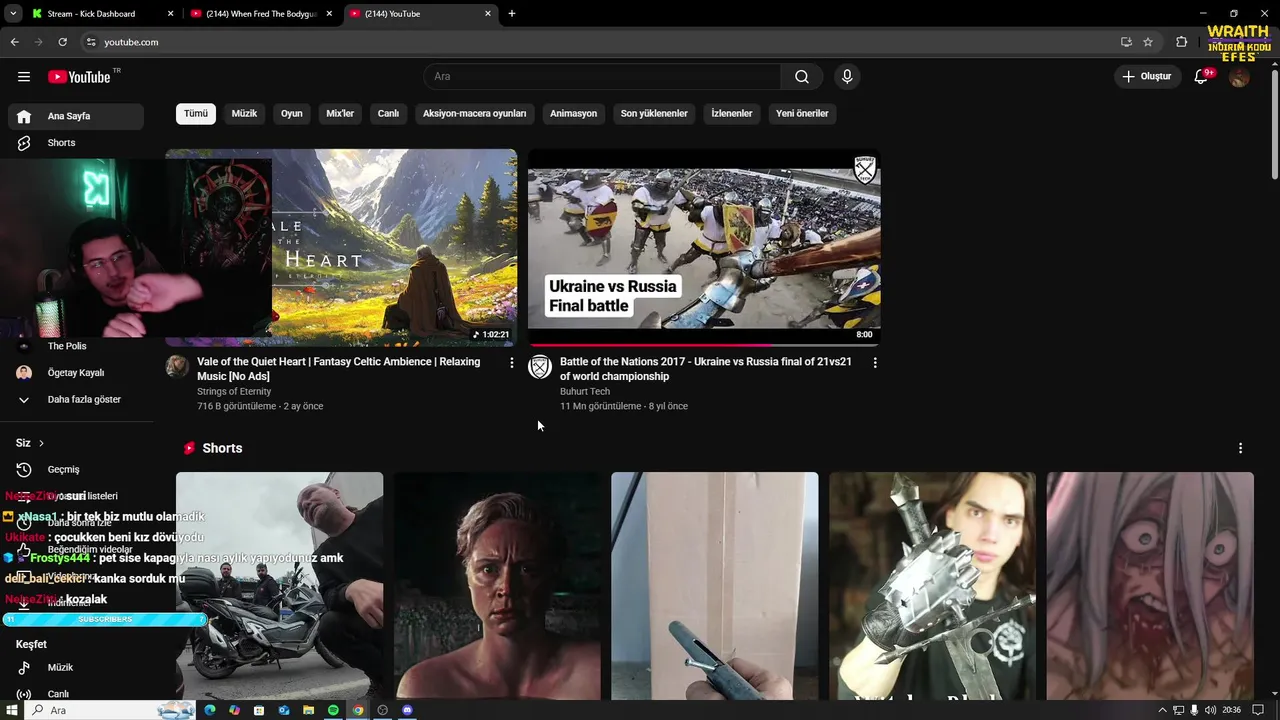Open Strings of Eternity channel name
Screen dimensions: 1280x720
click(234, 392)
